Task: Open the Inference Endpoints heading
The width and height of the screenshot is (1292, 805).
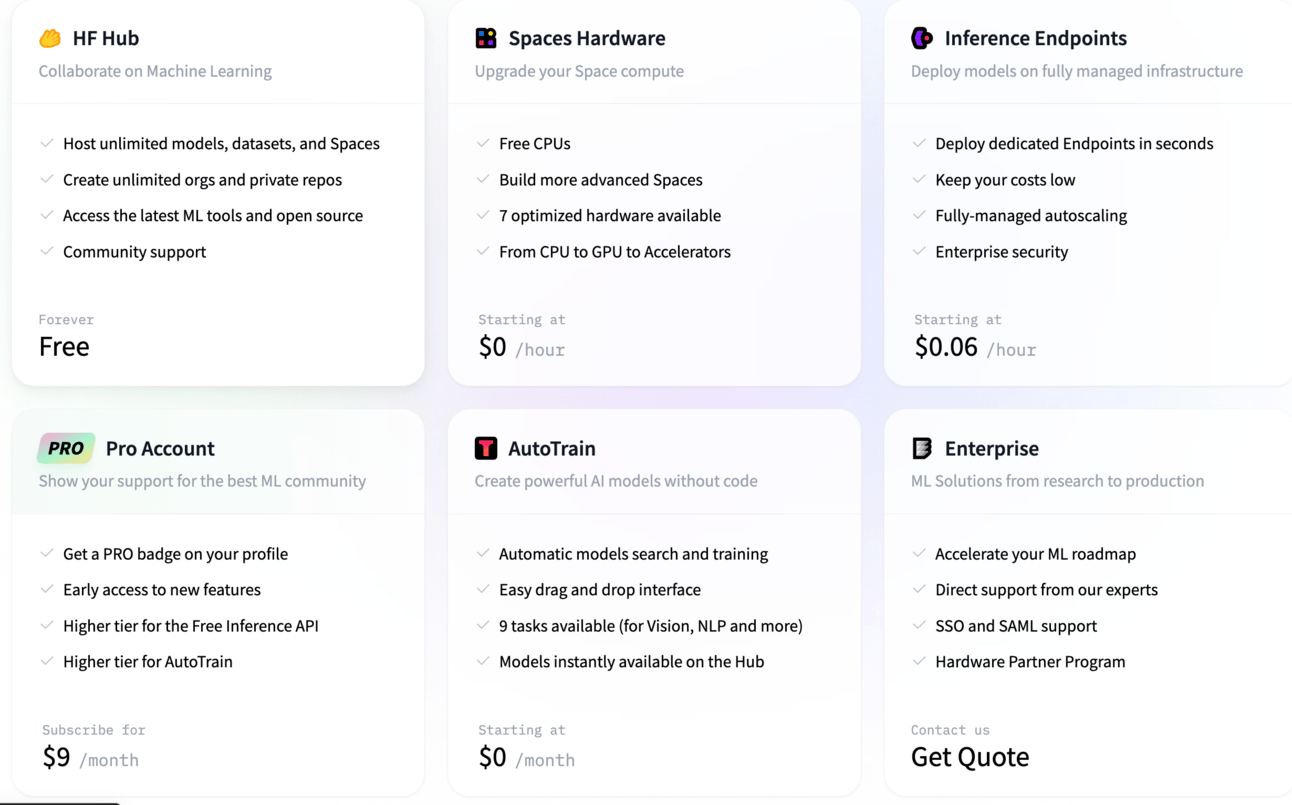Action: click(x=1035, y=39)
